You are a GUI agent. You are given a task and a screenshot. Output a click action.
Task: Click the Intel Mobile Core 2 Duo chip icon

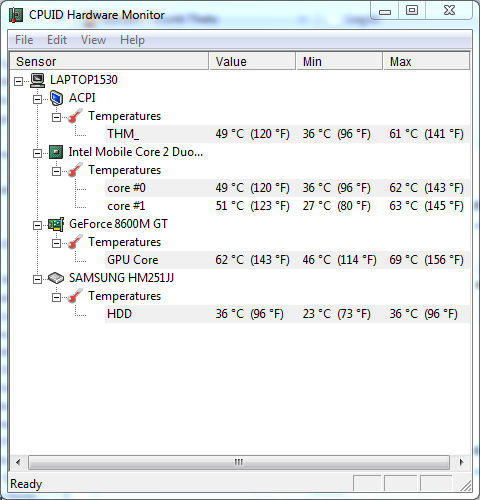coord(56,152)
